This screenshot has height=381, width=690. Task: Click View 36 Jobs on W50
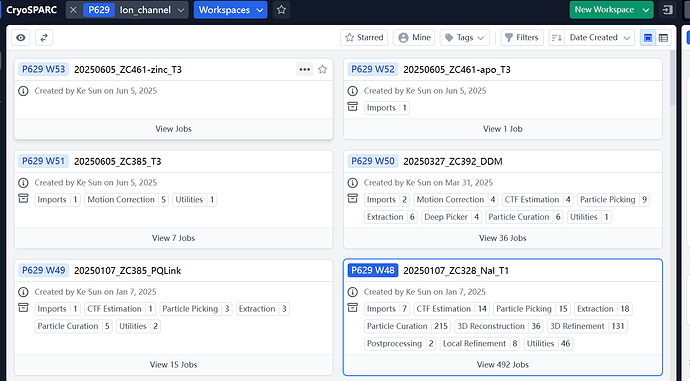click(x=503, y=238)
